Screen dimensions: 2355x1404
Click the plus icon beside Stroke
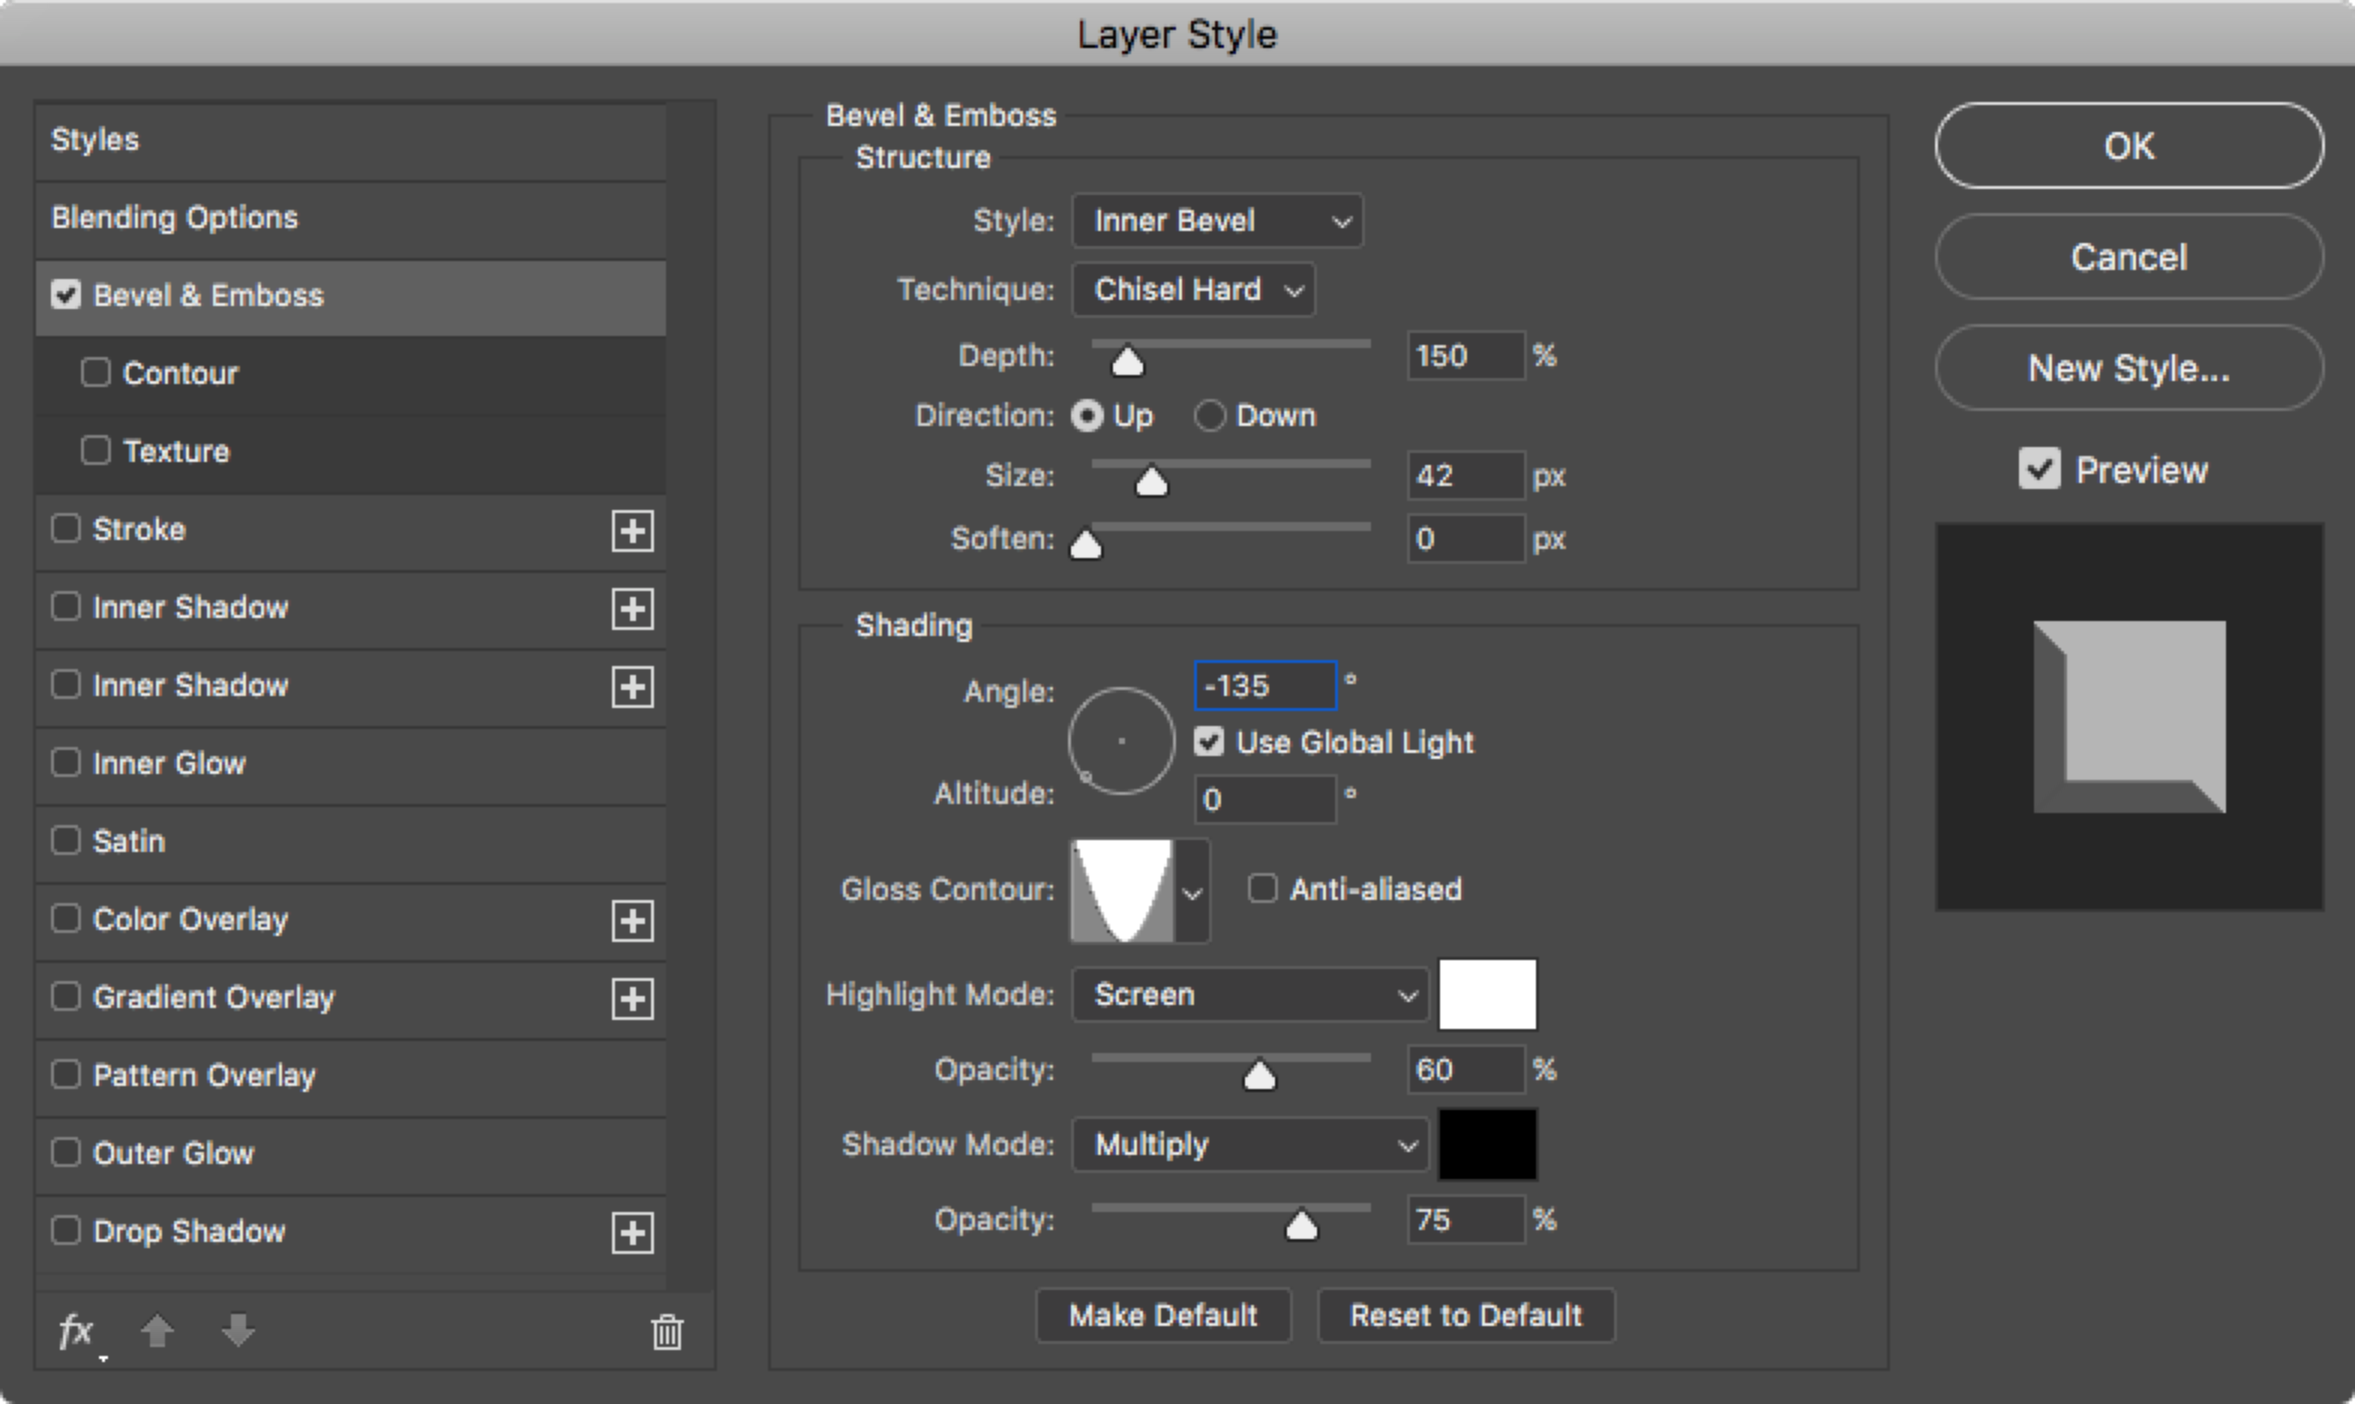pyautogui.click(x=632, y=530)
